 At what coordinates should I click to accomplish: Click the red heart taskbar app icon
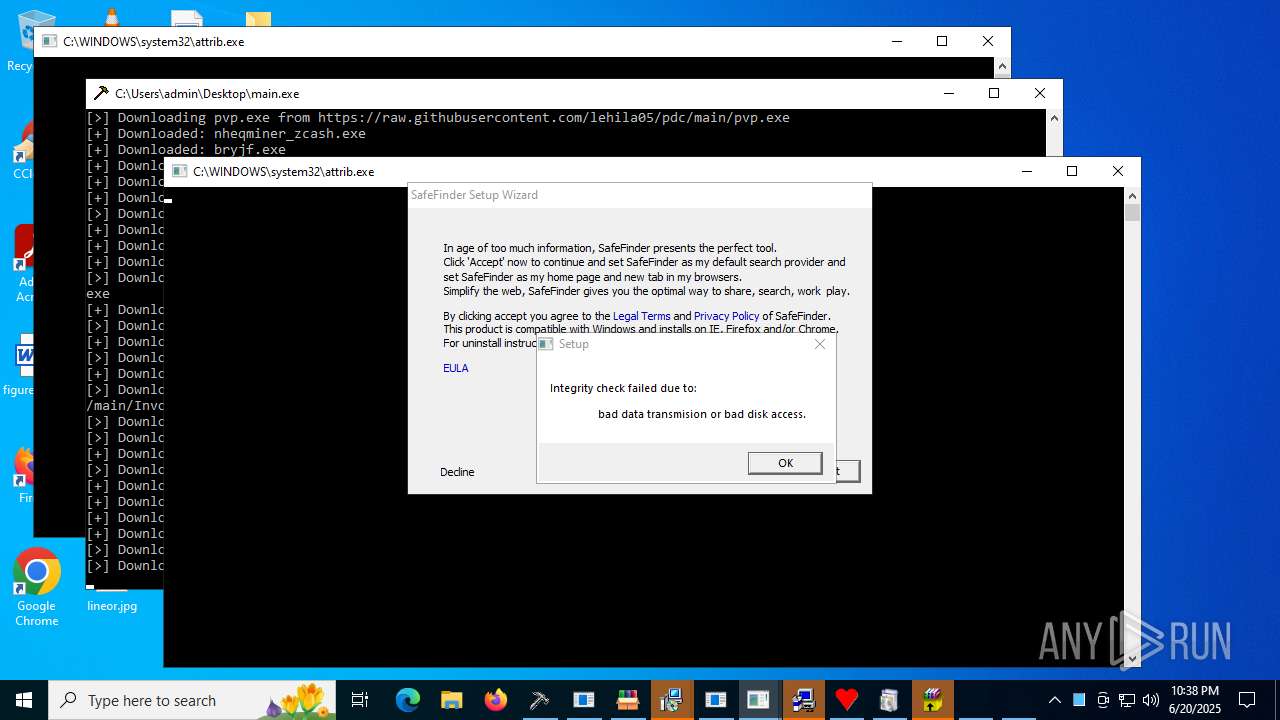tap(846, 700)
